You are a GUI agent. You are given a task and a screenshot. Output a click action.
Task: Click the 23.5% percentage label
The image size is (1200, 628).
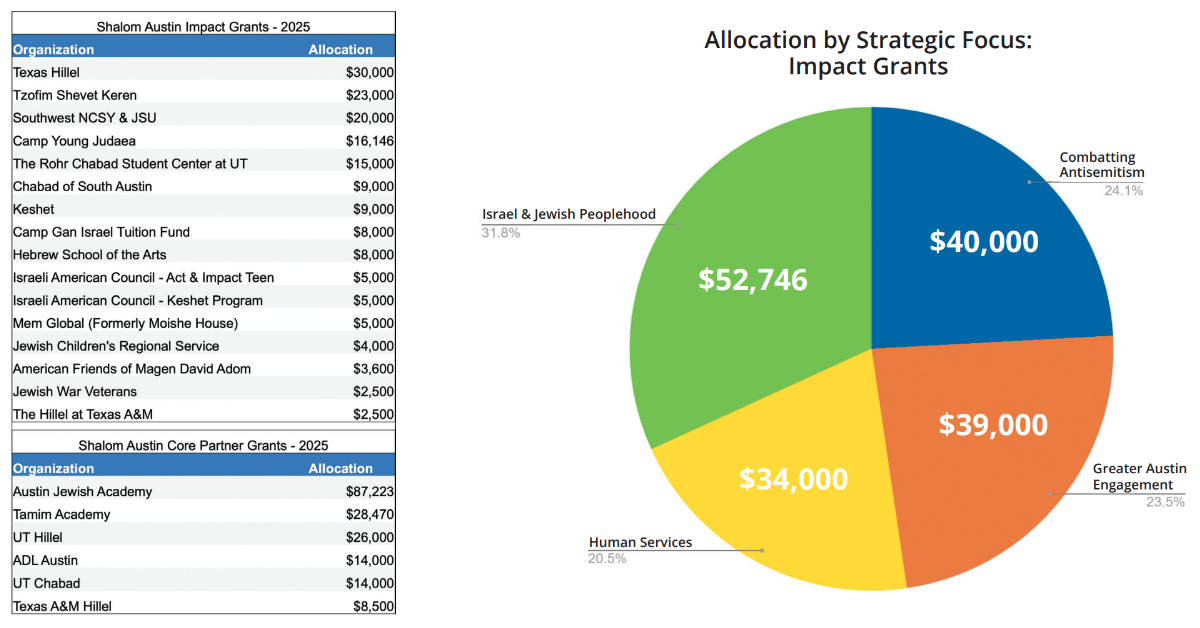pyautogui.click(x=1165, y=502)
